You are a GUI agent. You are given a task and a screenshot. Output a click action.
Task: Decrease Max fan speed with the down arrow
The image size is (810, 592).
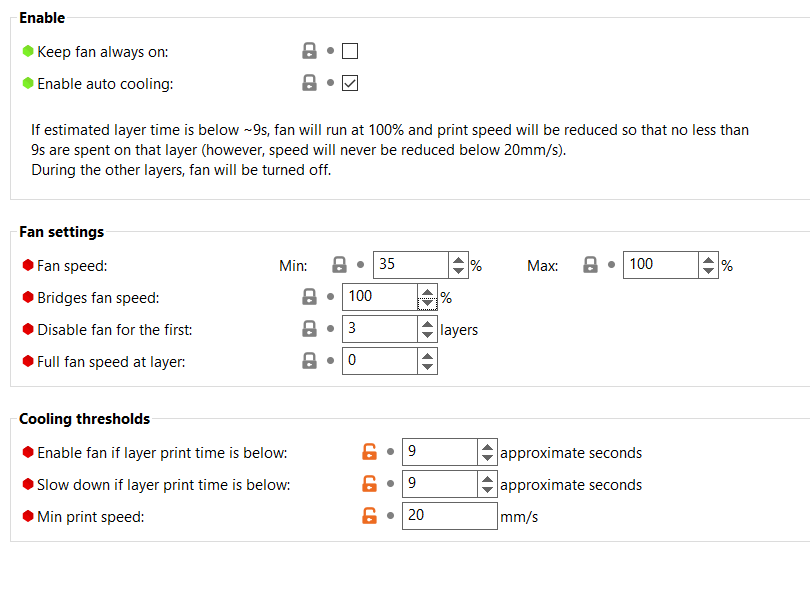pos(708,270)
